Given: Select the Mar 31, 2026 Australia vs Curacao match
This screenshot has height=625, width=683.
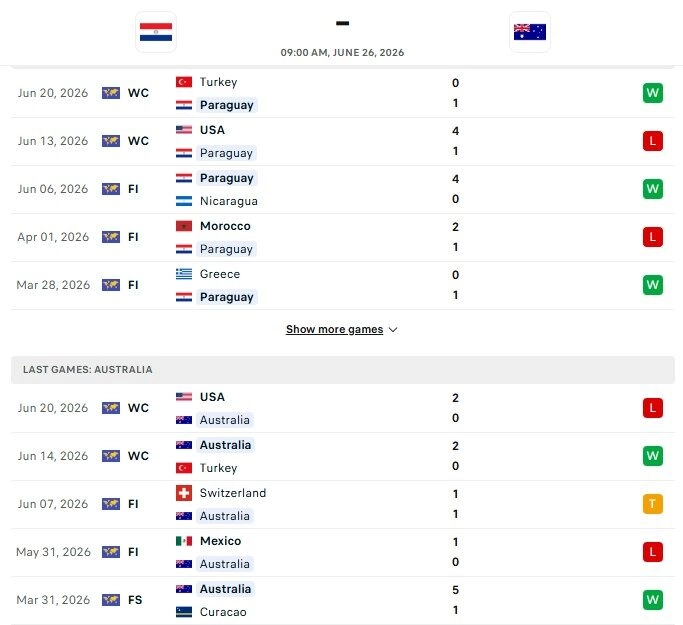Looking at the screenshot, I should tap(343, 601).
